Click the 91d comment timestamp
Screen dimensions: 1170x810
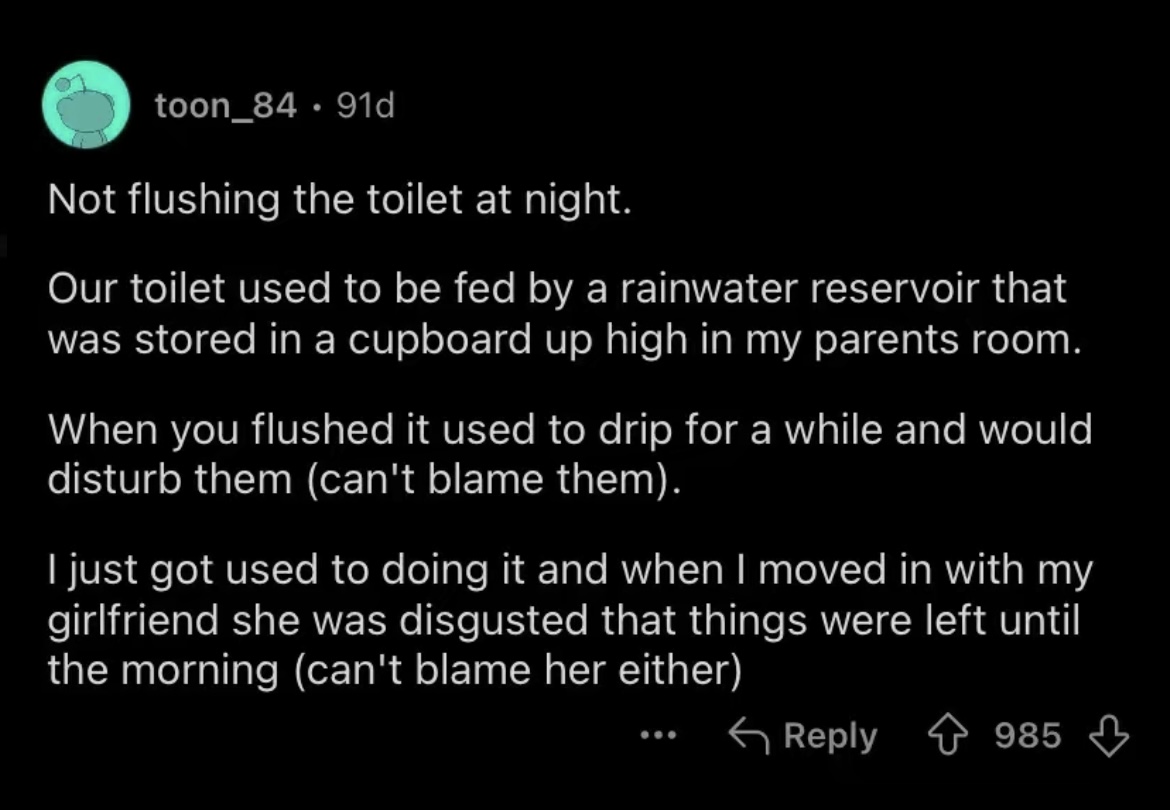coord(366,104)
